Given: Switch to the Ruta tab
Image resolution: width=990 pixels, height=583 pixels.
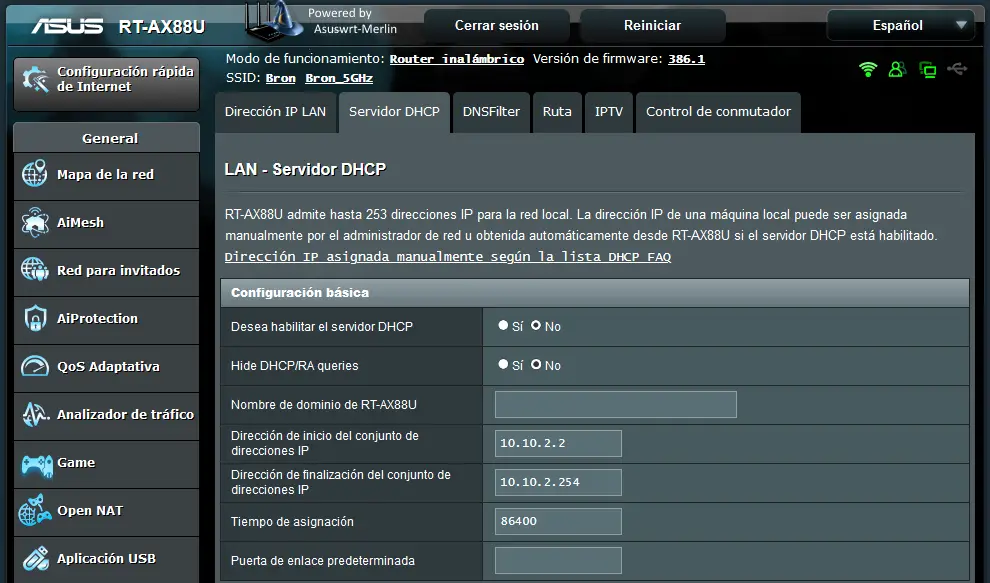Looking at the screenshot, I should coord(557,112).
